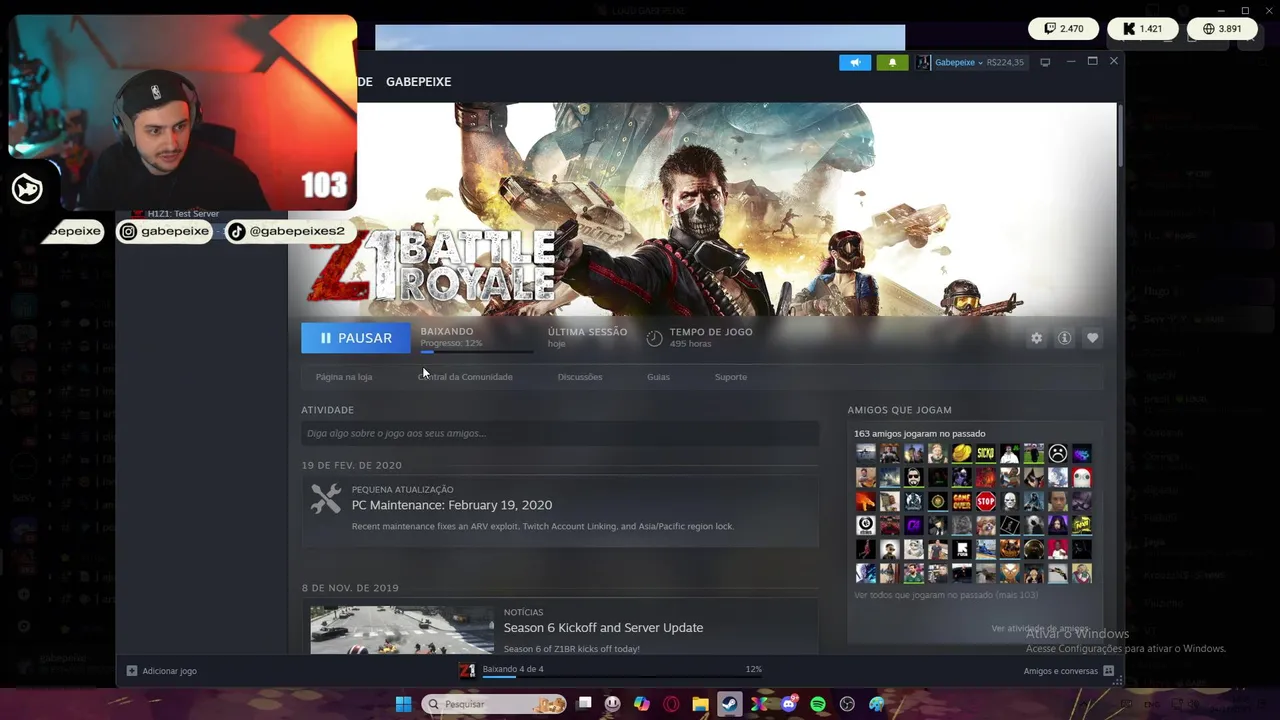This screenshot has width=1280, height=720.
Task: Open Spotify from the taskbar
Action: (x=818, y=704)
